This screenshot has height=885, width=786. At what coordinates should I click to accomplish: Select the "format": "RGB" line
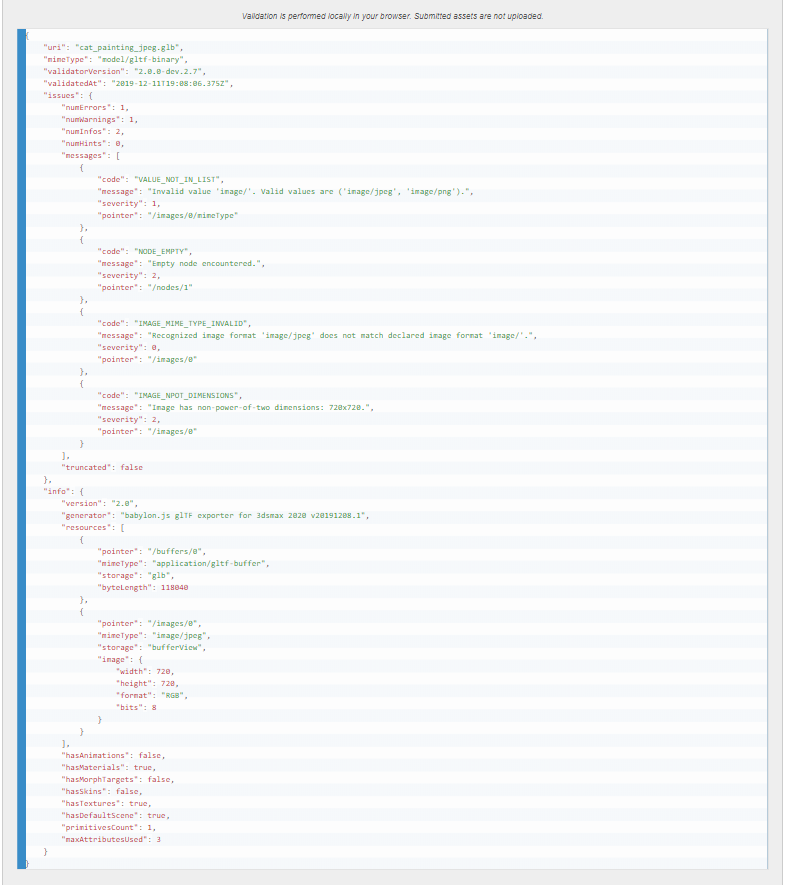click(151, 695)
